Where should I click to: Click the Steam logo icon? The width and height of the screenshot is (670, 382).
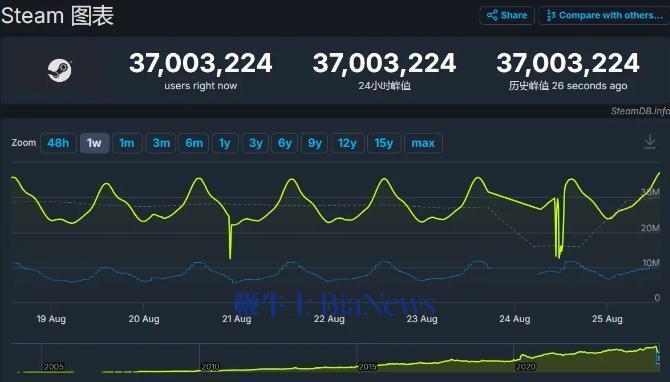pyautogui.click(x=59, y=70)
